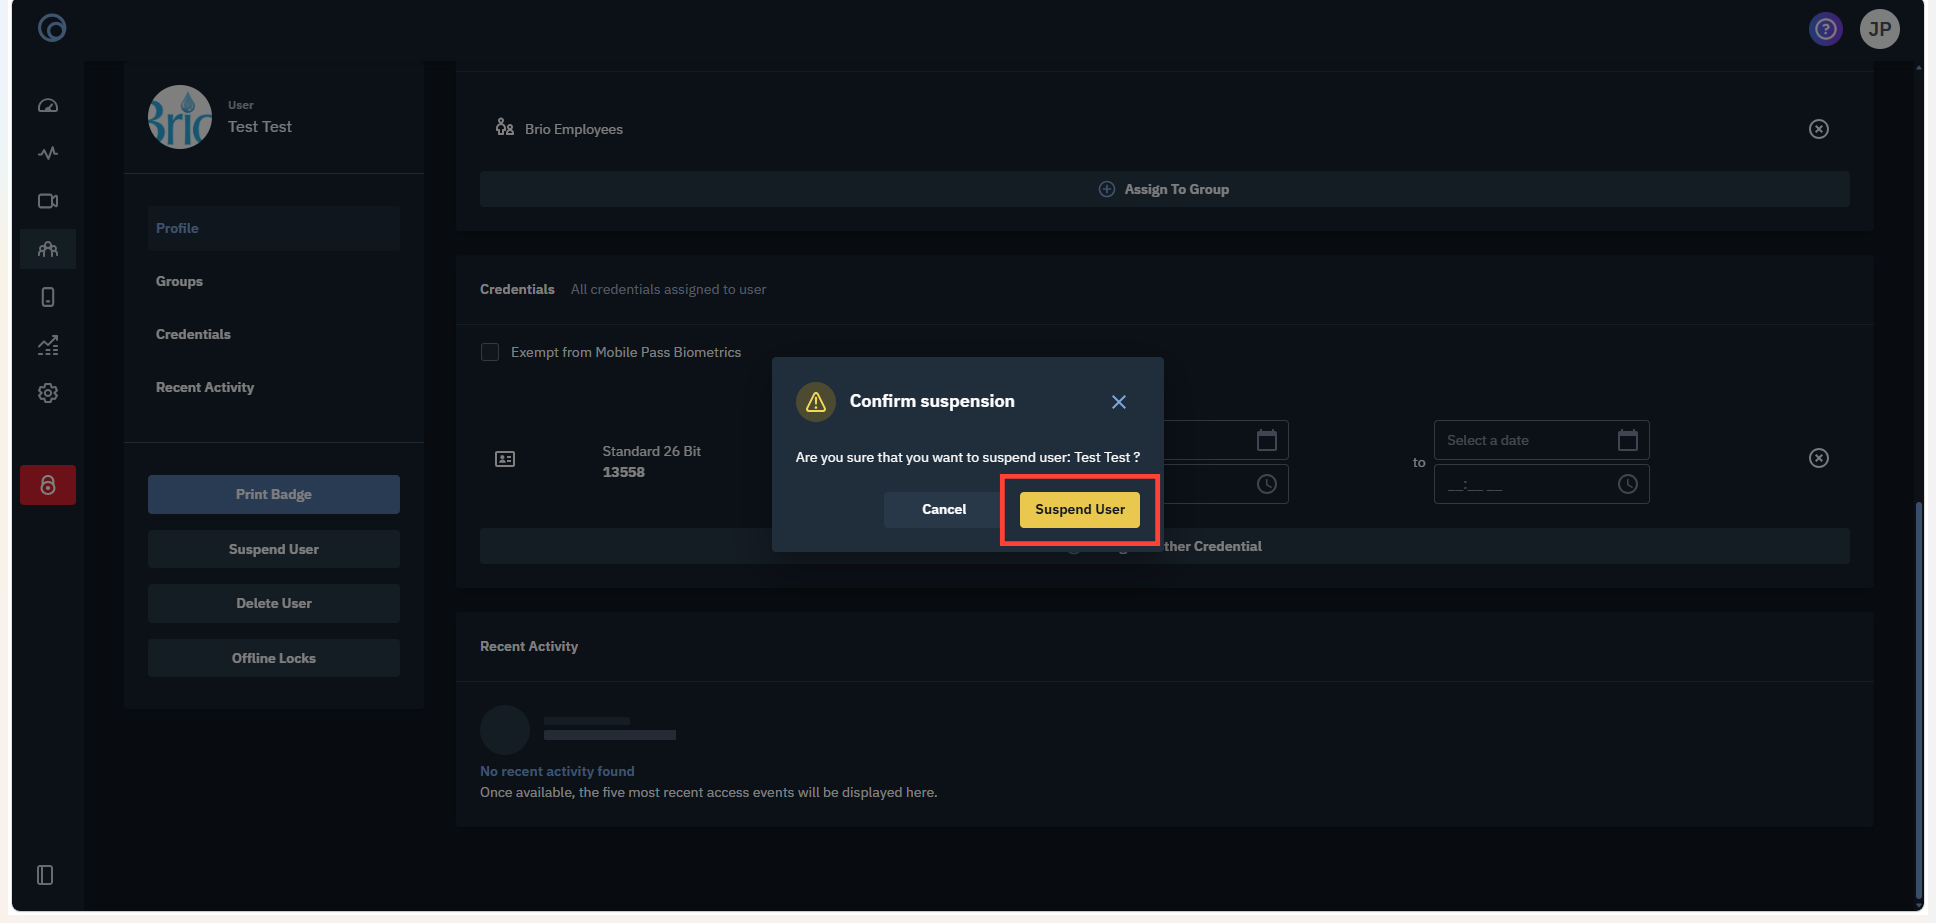Open the activity pulse icon in sidebar
Screen dimensions: 1936x923
(x=48, y=153)
